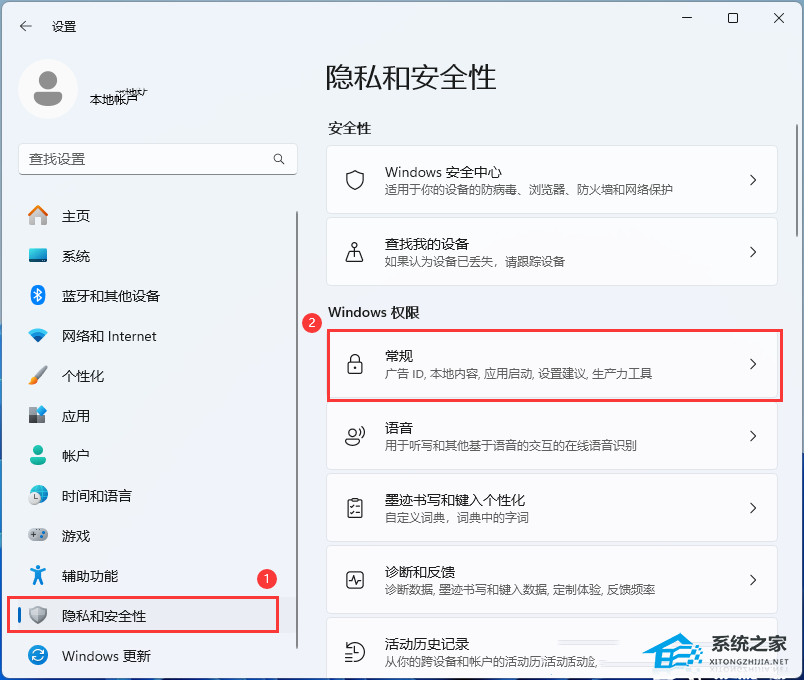Image resolution: width=804 pixels, height=680 pixels.
Task: Click the back arrow icon
Action: coord(26,26)
